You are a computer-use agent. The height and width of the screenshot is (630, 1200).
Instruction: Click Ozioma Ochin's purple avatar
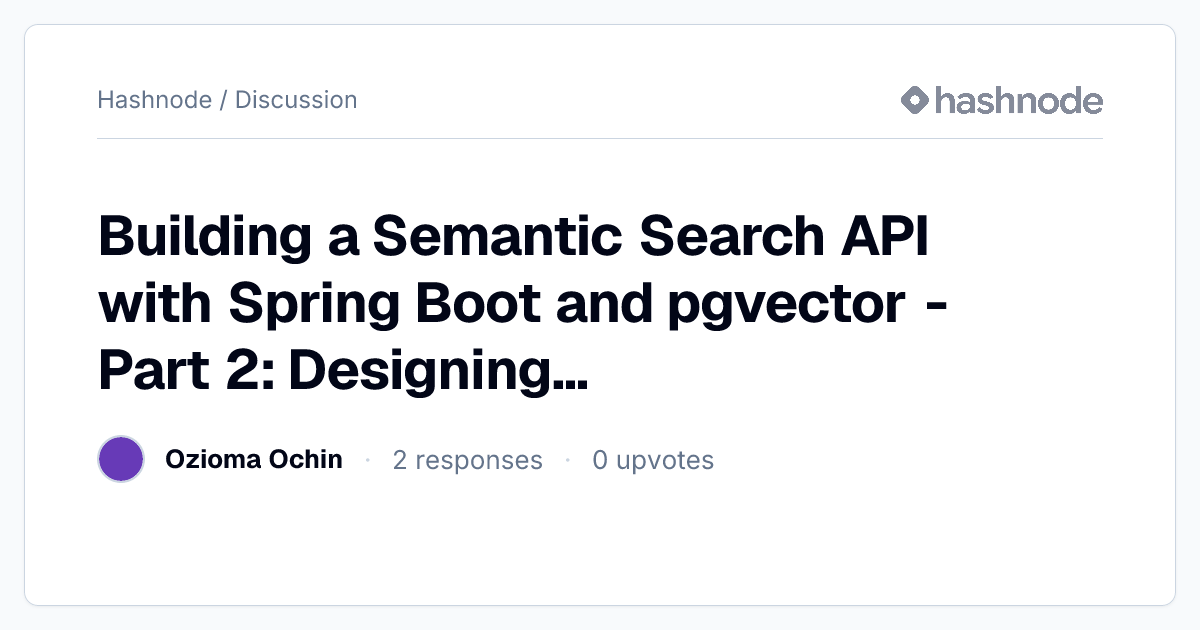[121, 460]
